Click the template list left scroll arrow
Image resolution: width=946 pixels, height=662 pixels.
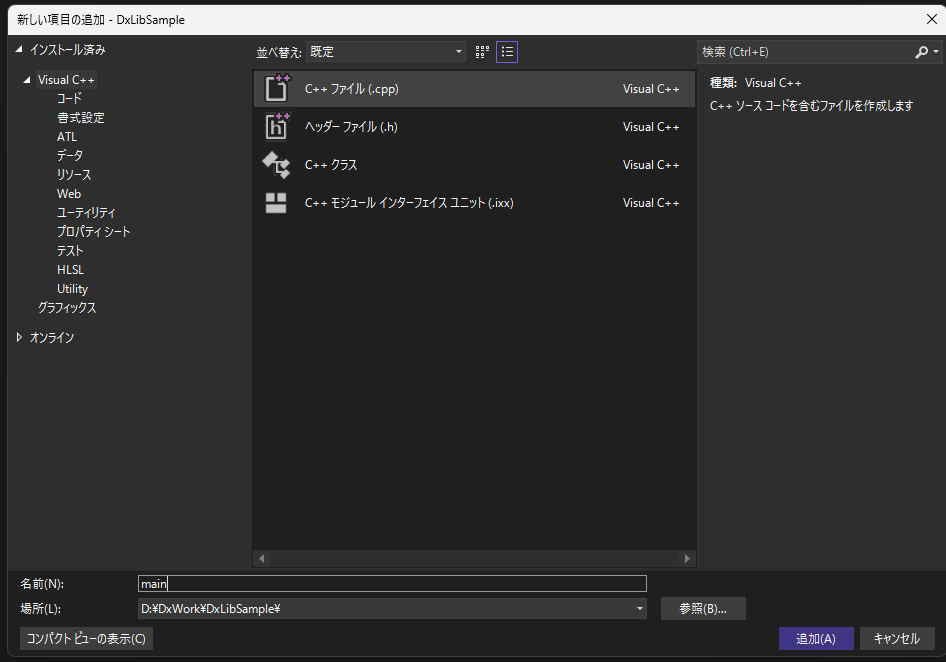(x=261, y=559)
